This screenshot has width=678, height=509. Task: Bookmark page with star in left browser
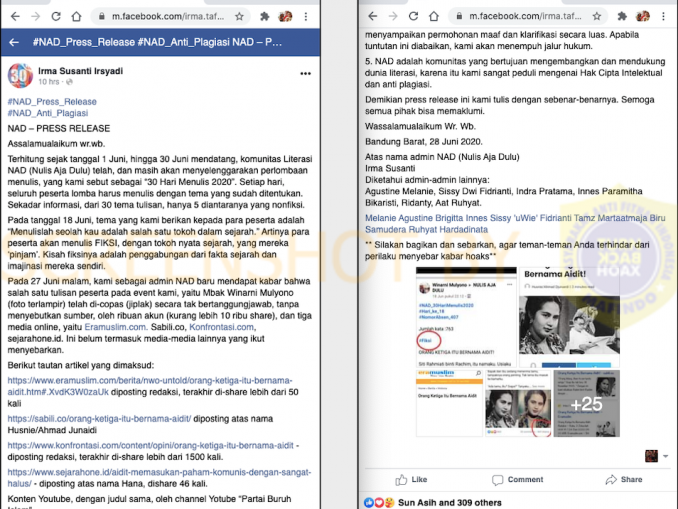(x=239, y=16)
